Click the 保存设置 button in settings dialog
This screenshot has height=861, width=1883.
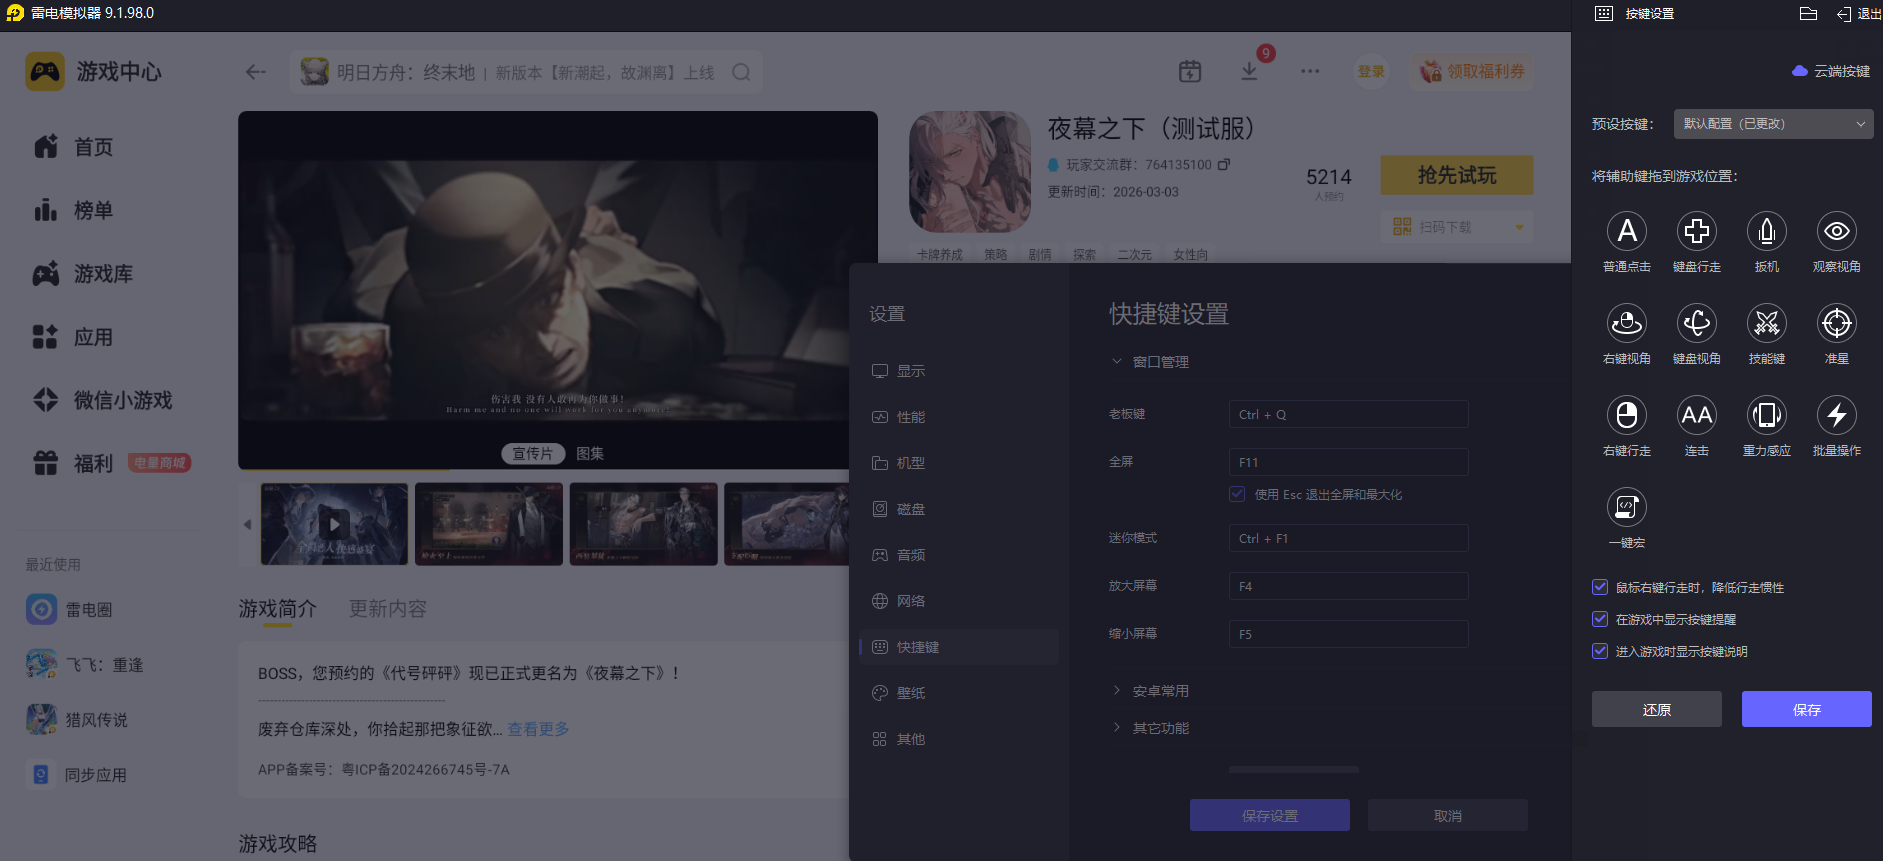coord(1270,815)
